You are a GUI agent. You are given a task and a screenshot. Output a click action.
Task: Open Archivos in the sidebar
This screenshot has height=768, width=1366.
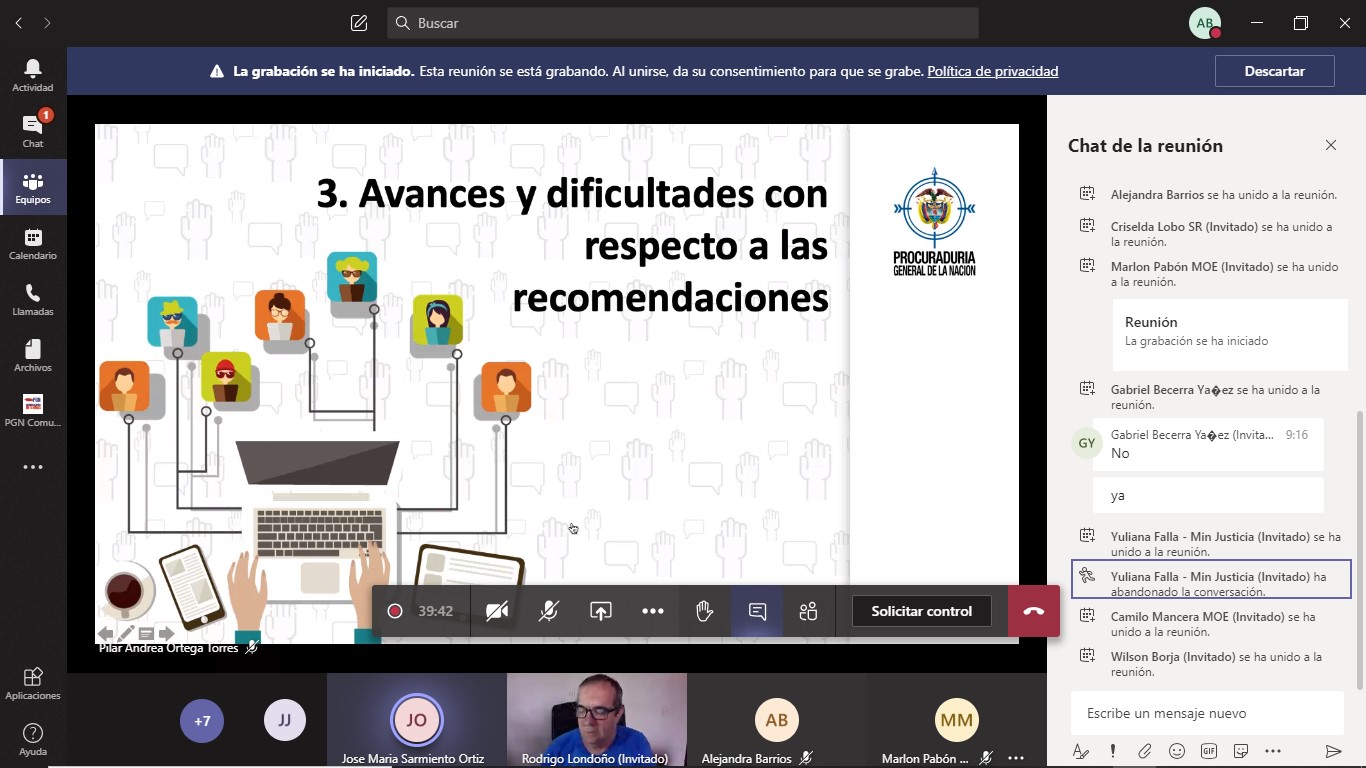click(x=33, y=355)
